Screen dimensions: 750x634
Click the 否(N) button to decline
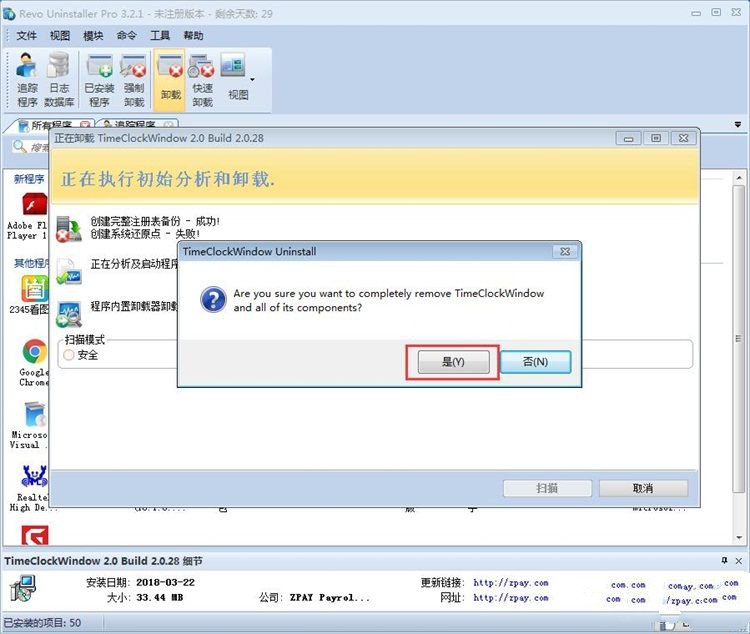(x=535, y=362)
